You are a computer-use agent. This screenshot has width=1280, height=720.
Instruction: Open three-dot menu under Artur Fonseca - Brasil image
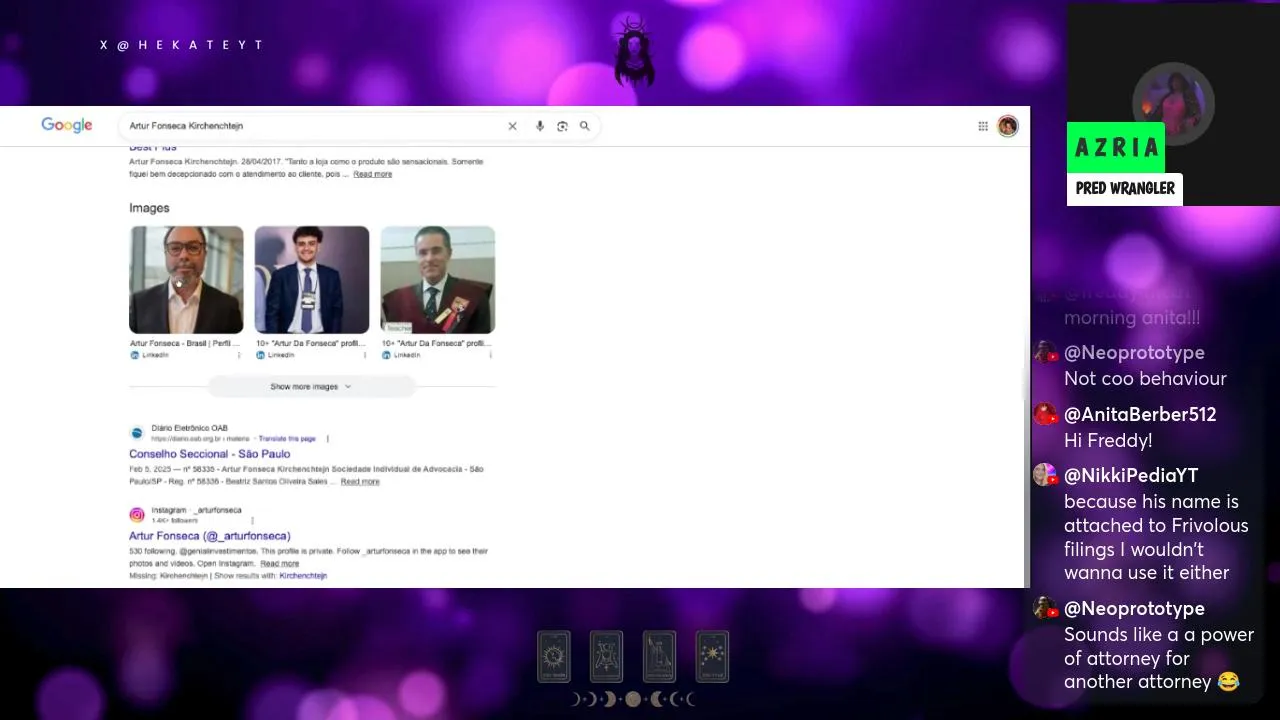pos(239,355)
